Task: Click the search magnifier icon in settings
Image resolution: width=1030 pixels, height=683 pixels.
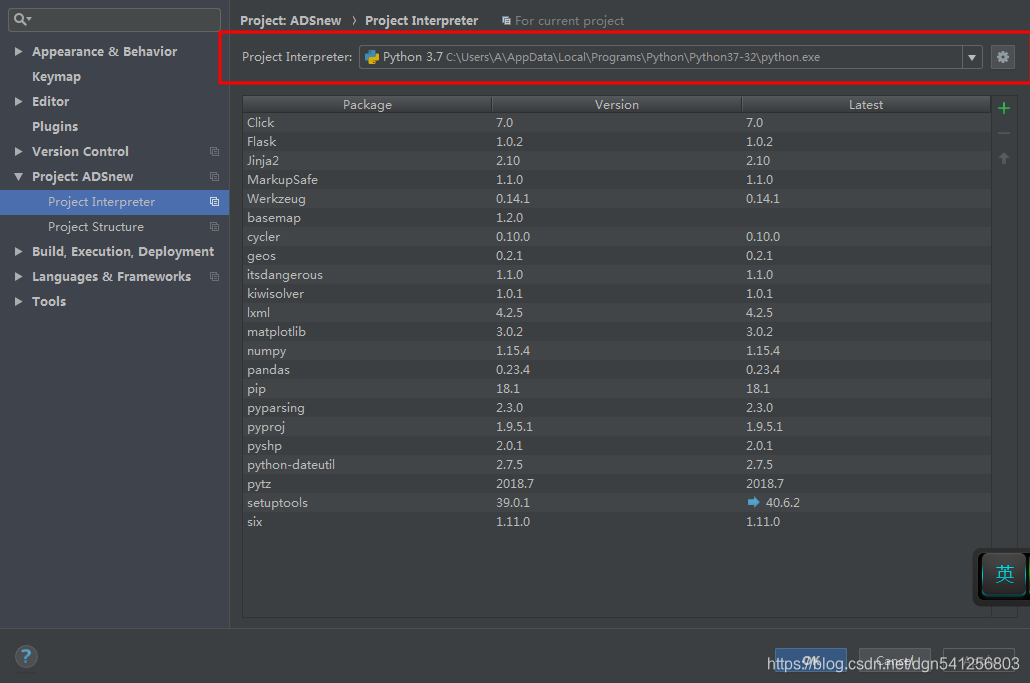Action: pos(22,19)
